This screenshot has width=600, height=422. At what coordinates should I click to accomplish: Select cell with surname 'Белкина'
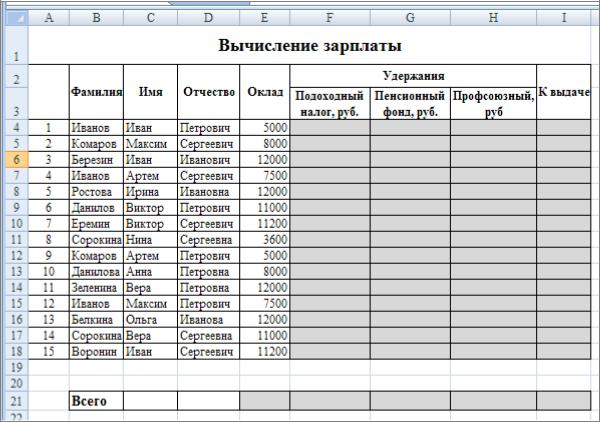[96, 319]
